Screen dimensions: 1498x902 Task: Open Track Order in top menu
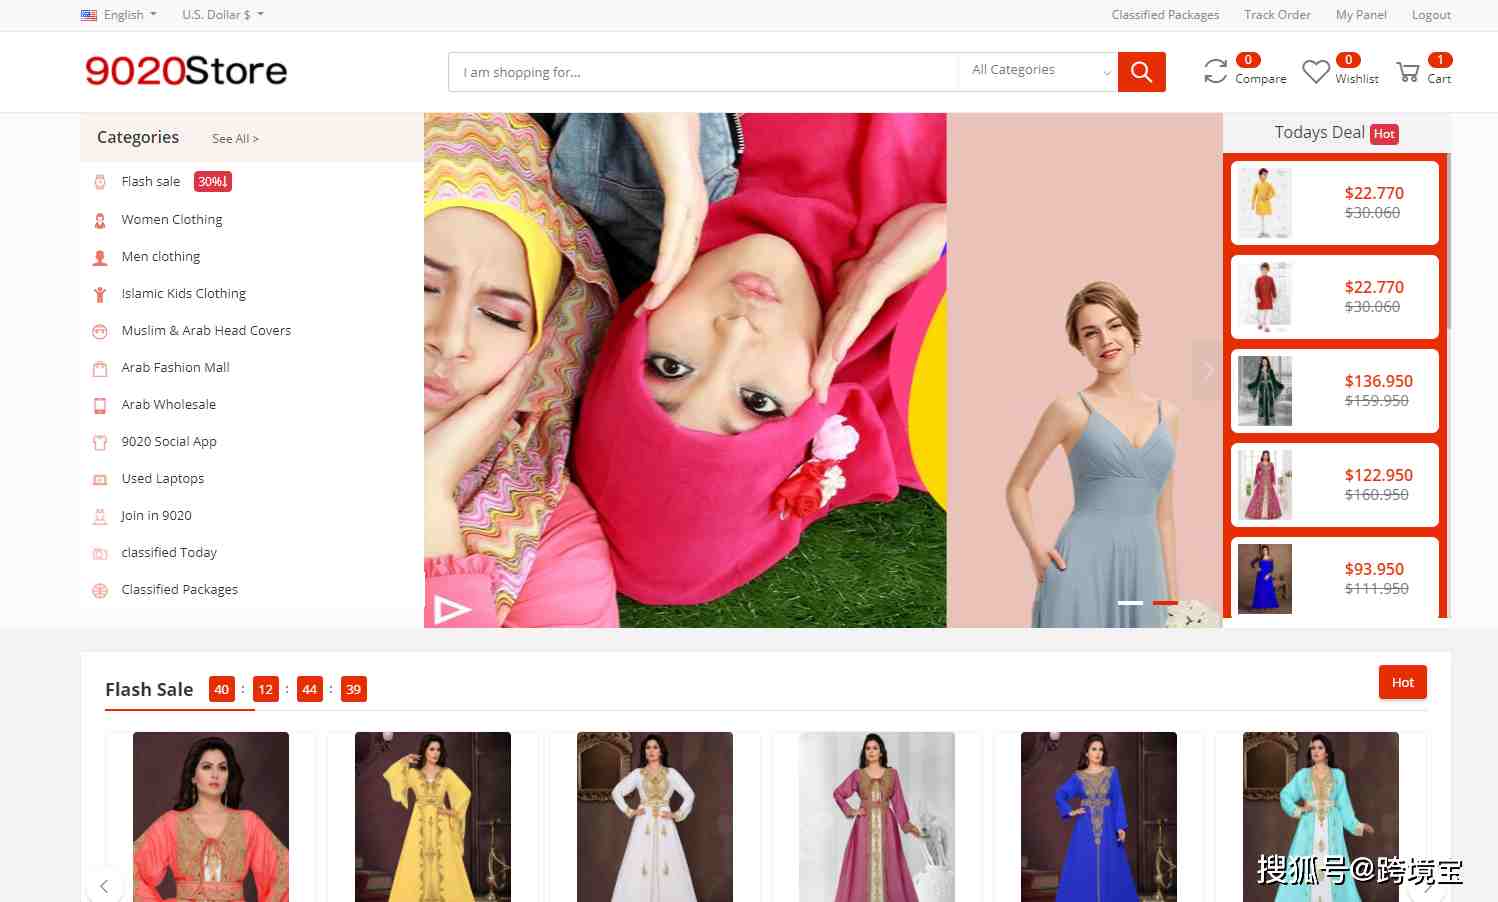[1277, 15]
